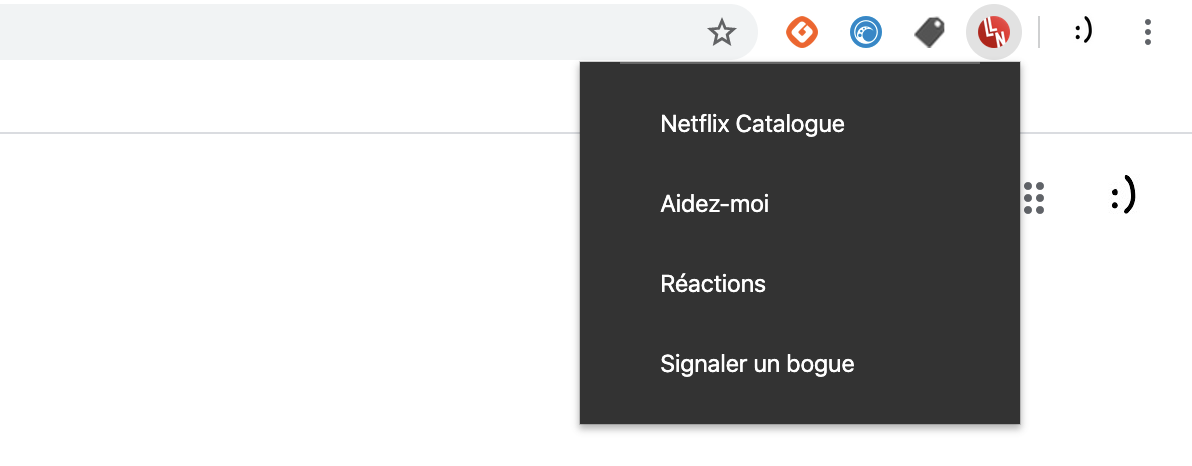Viewport: 1192px width, 466px height.
Task: Open Chrome's three-dot menu
Action: 1147,33
